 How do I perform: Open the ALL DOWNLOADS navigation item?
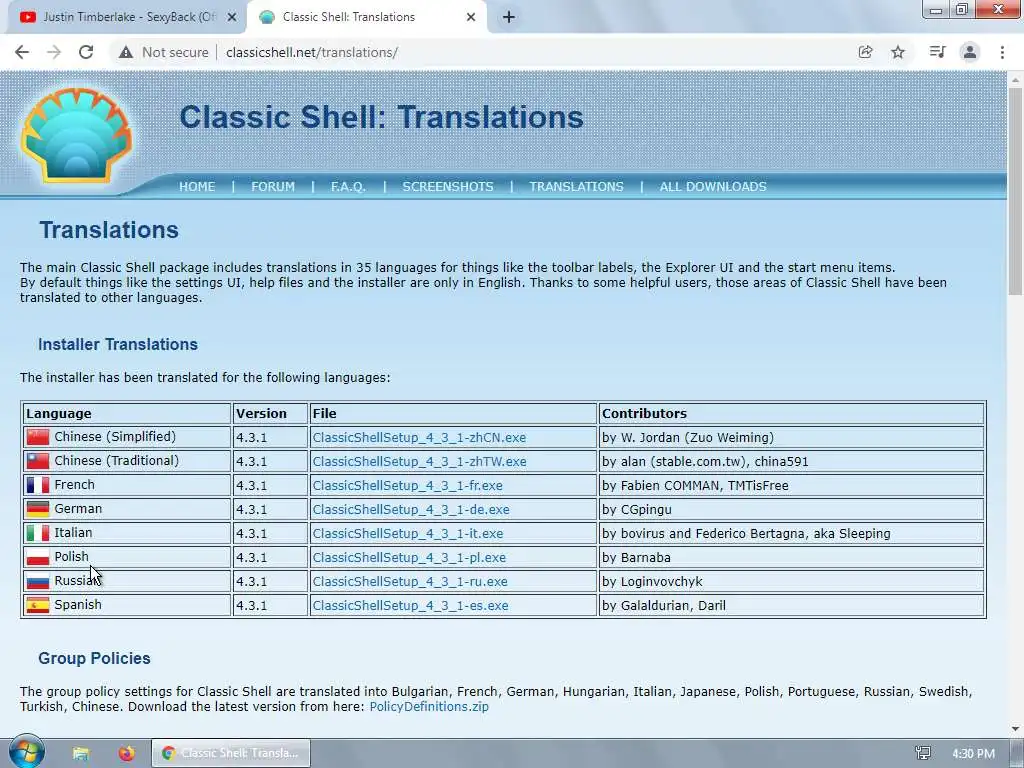point(713,187)
